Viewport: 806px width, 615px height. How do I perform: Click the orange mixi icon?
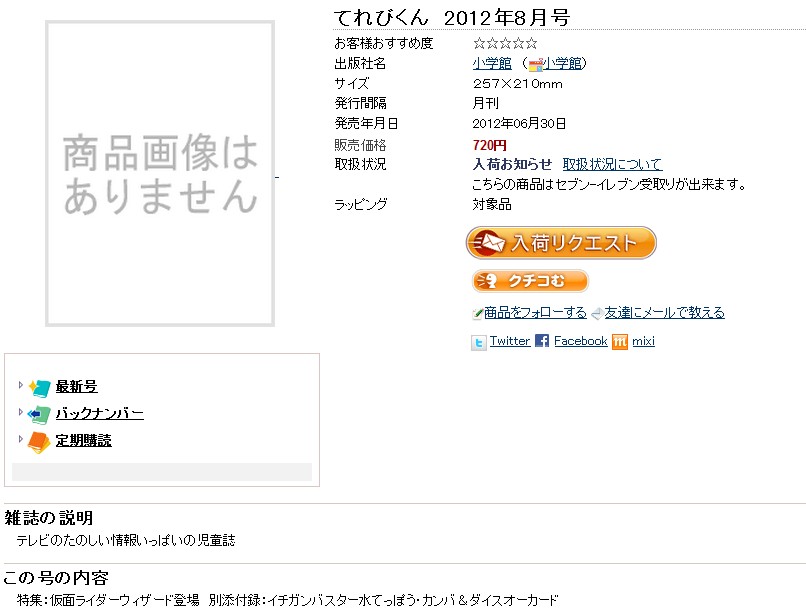pos(620,342)
